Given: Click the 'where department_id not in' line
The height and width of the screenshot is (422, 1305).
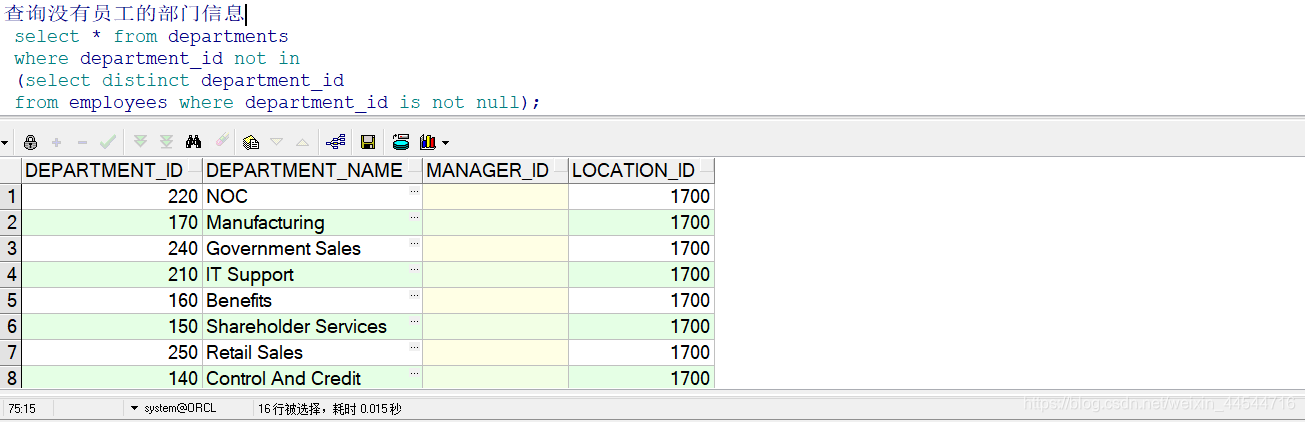Looking at the screenshot, I should click(157, 58).
